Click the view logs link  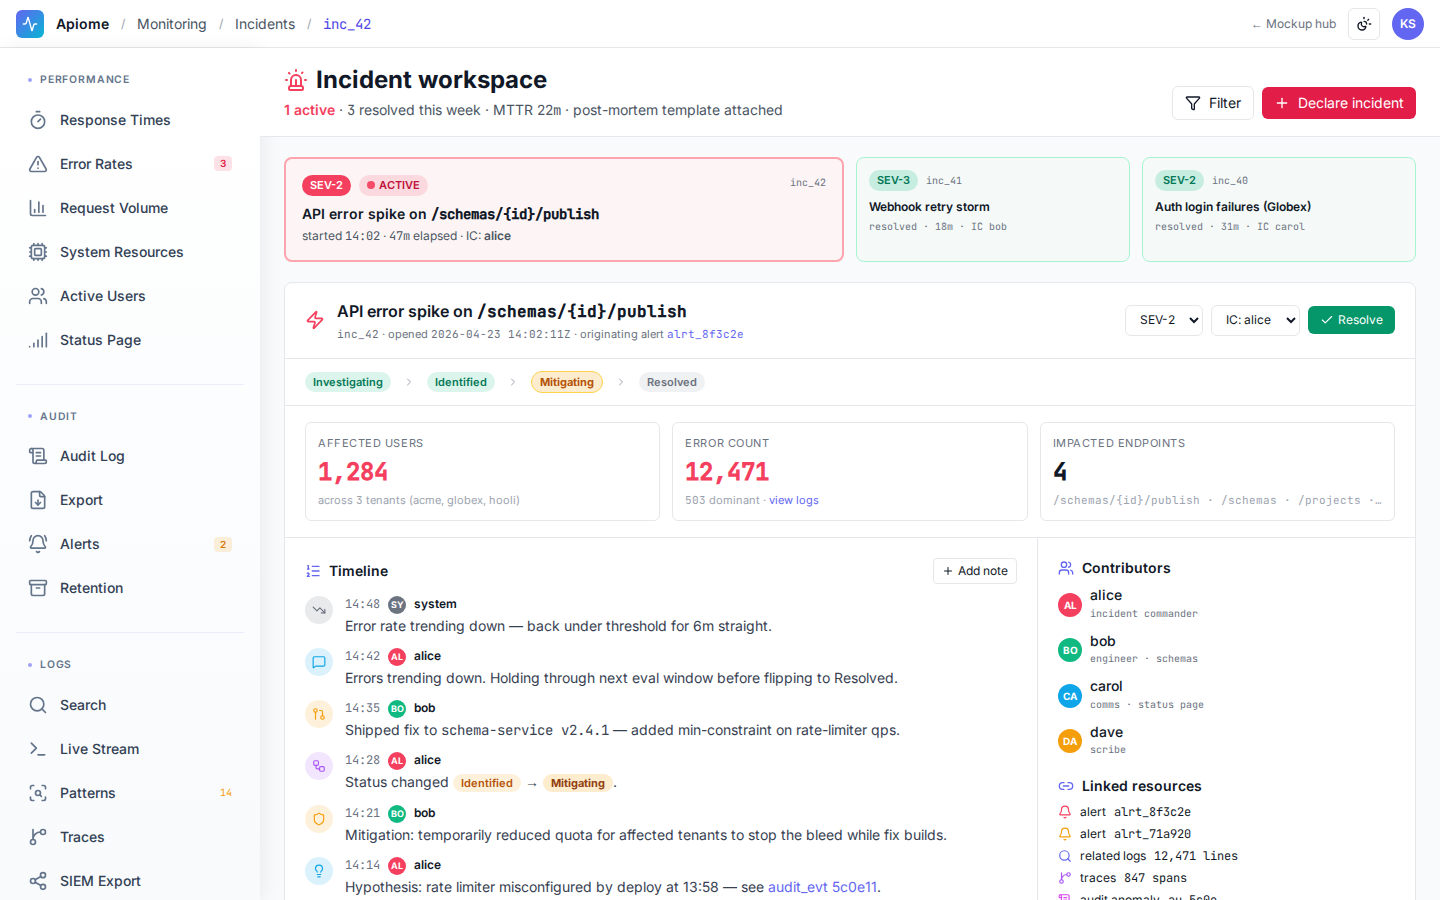tap(794, 500)
